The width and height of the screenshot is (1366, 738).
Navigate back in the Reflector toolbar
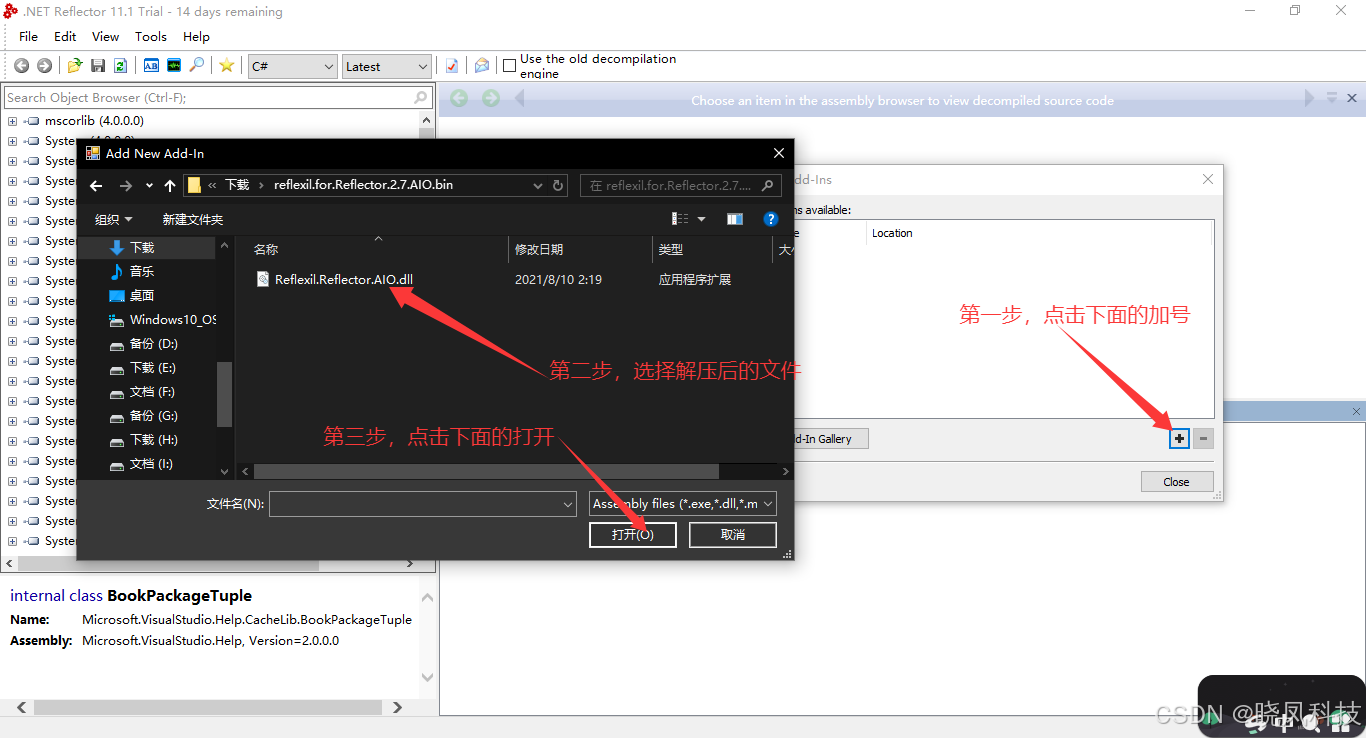click(21, 65)
